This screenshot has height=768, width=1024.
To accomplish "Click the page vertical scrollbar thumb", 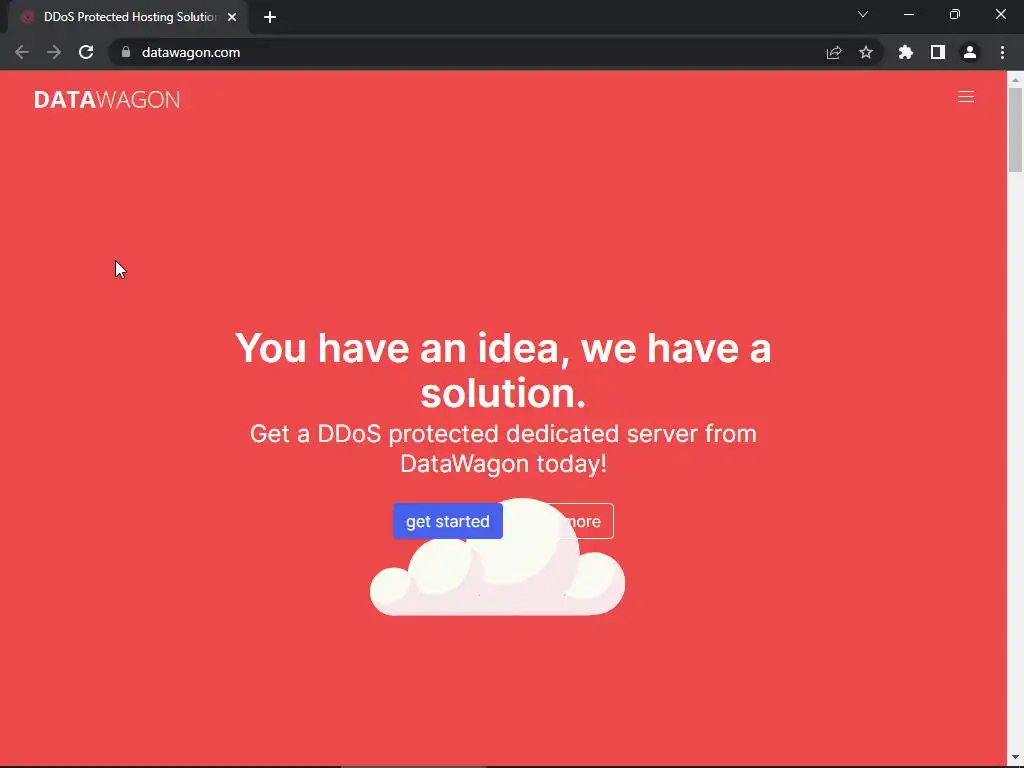I will [x=1015, y=129].
